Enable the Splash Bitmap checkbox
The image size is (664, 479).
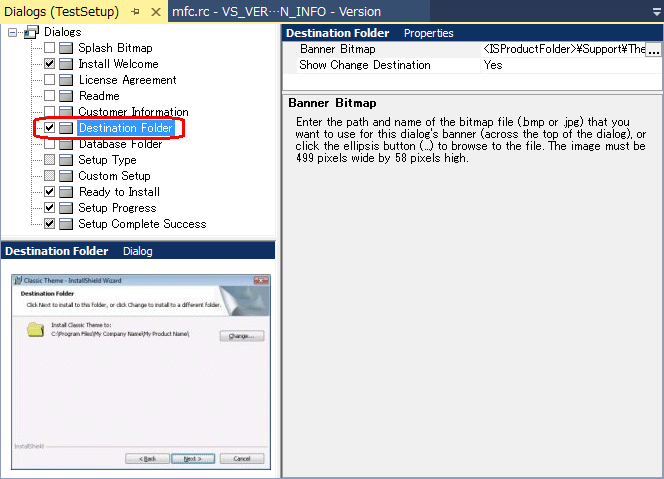pos(49,48)
